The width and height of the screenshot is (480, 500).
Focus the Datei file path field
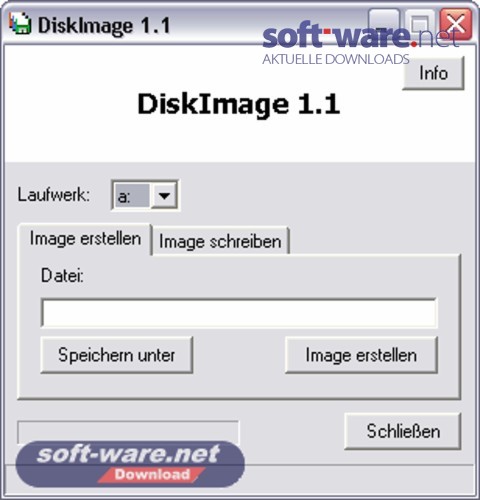pos(239,313)
